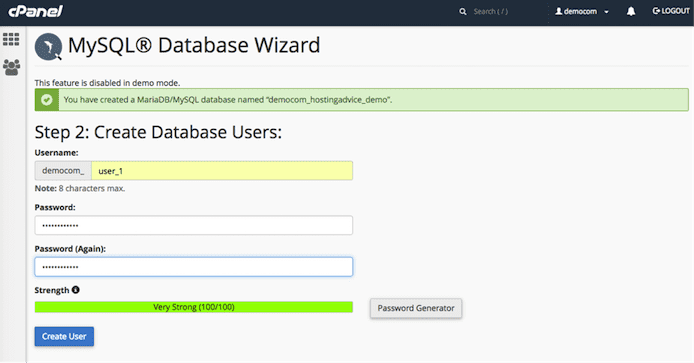Click the MySQL Database Wizard page icon
This screenshot has width=694, height=363.
pos(48,46)
